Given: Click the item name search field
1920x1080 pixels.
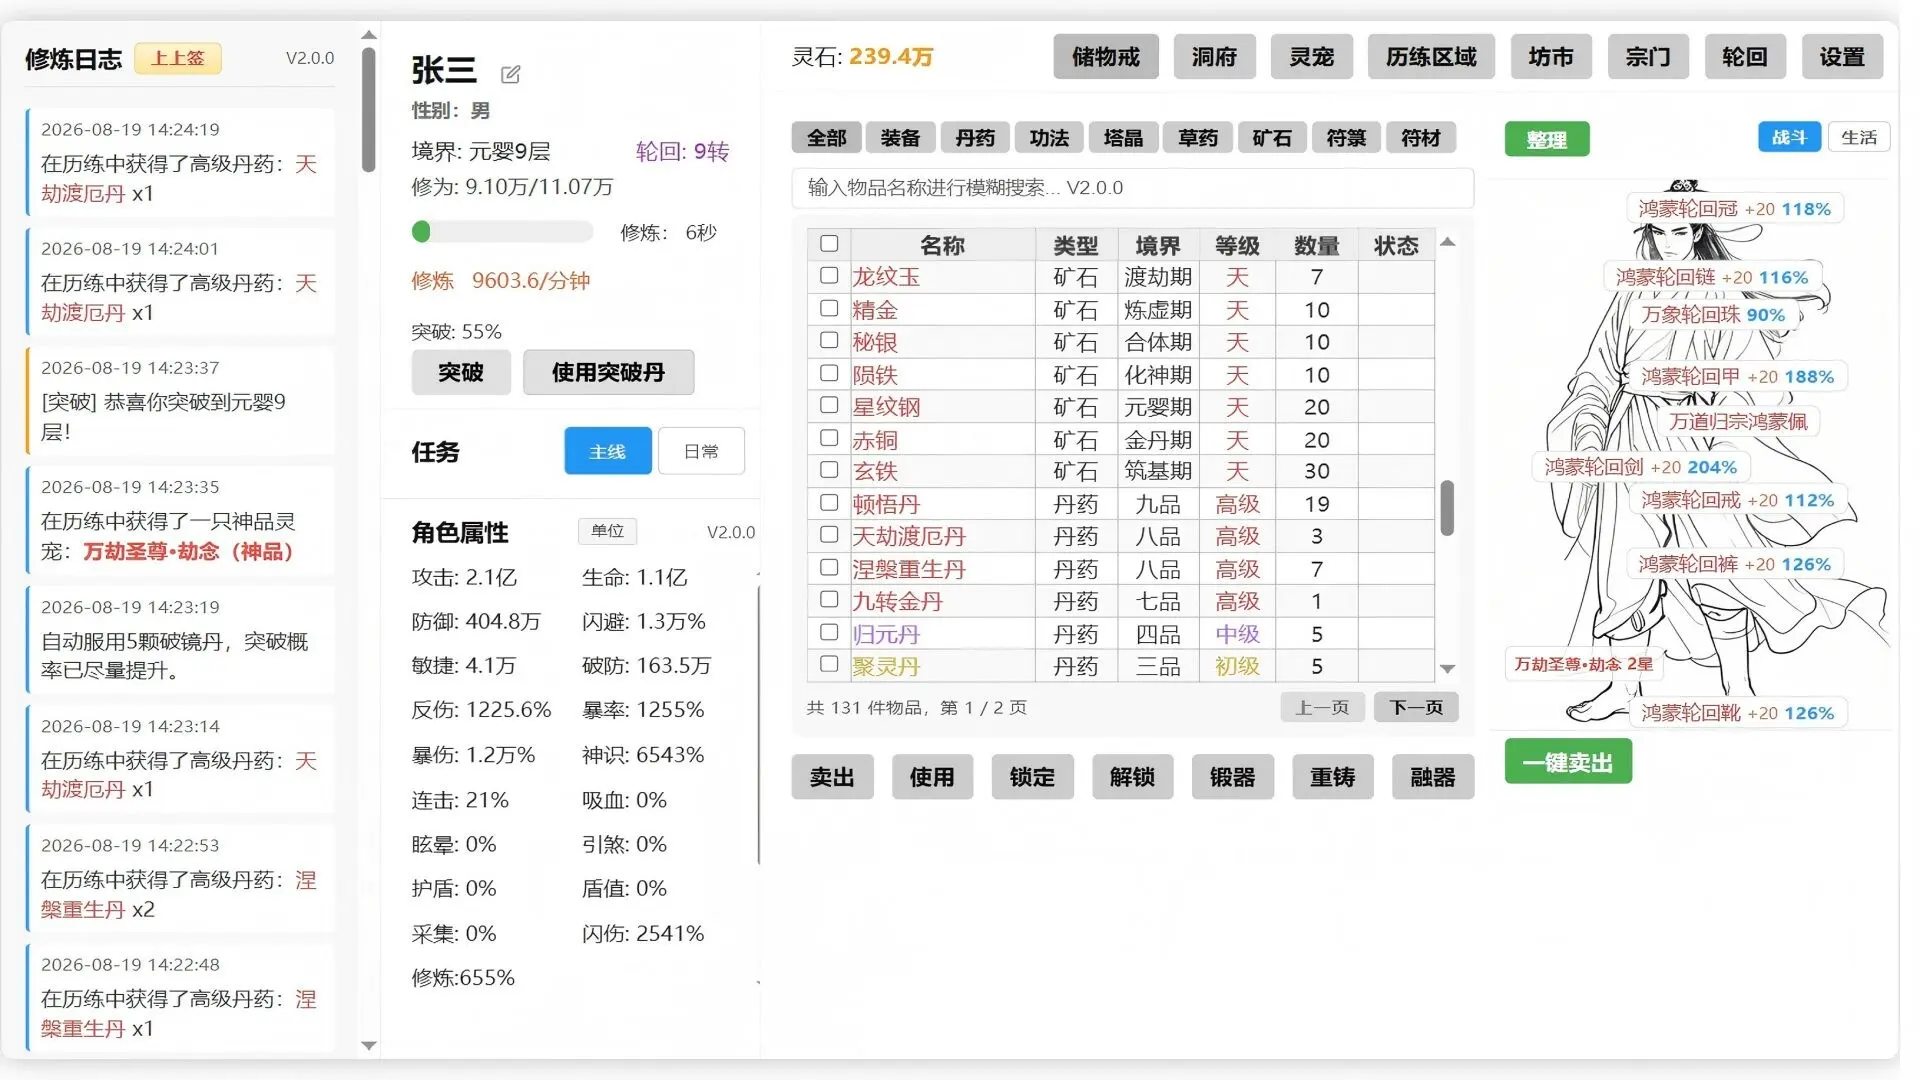Looking at the screenshot, I should pos(1132,188).
